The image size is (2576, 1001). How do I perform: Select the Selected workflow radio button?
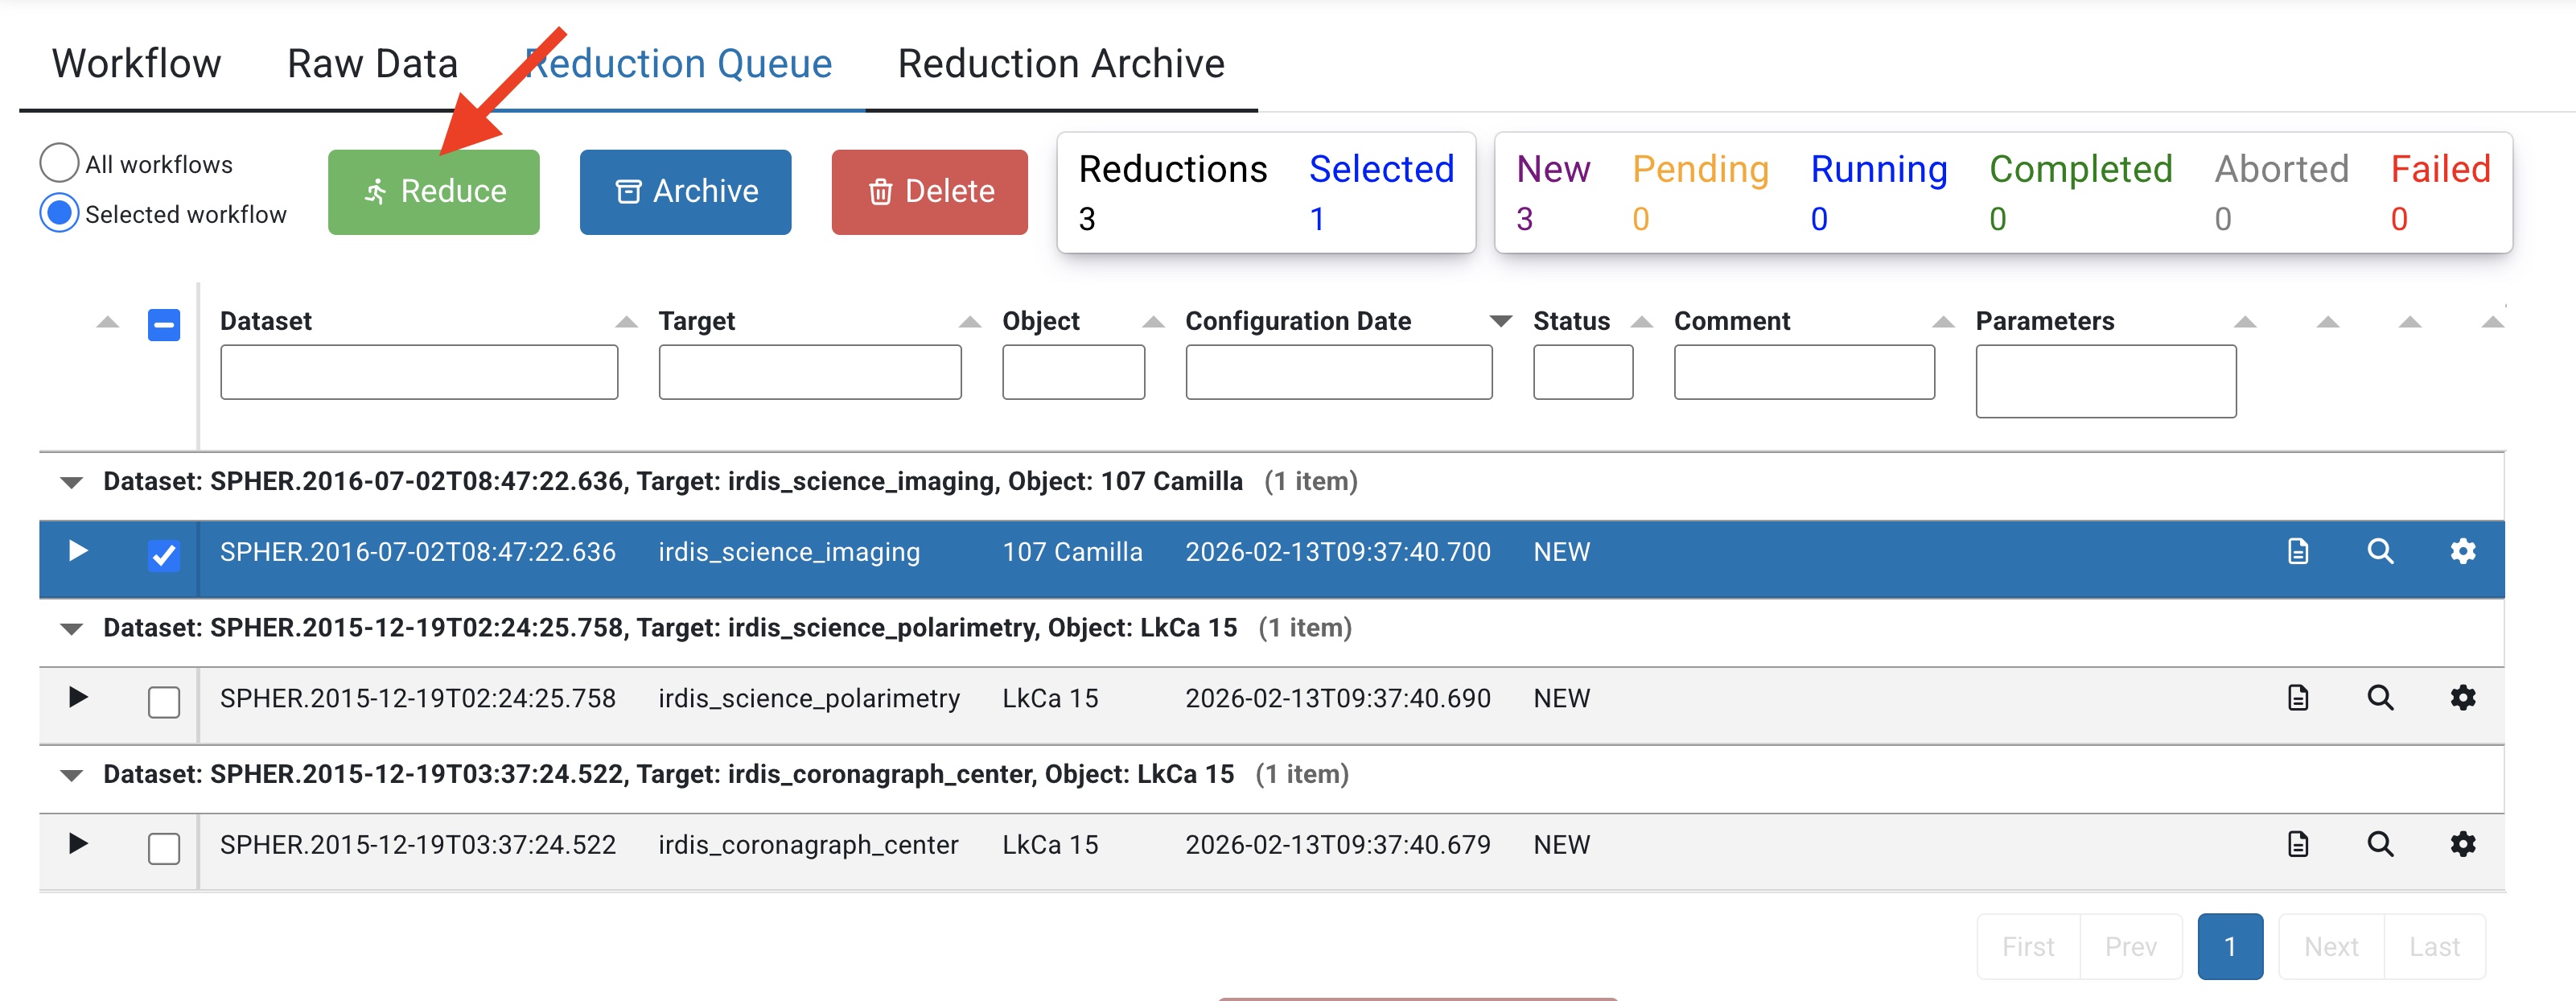point(59,213)
